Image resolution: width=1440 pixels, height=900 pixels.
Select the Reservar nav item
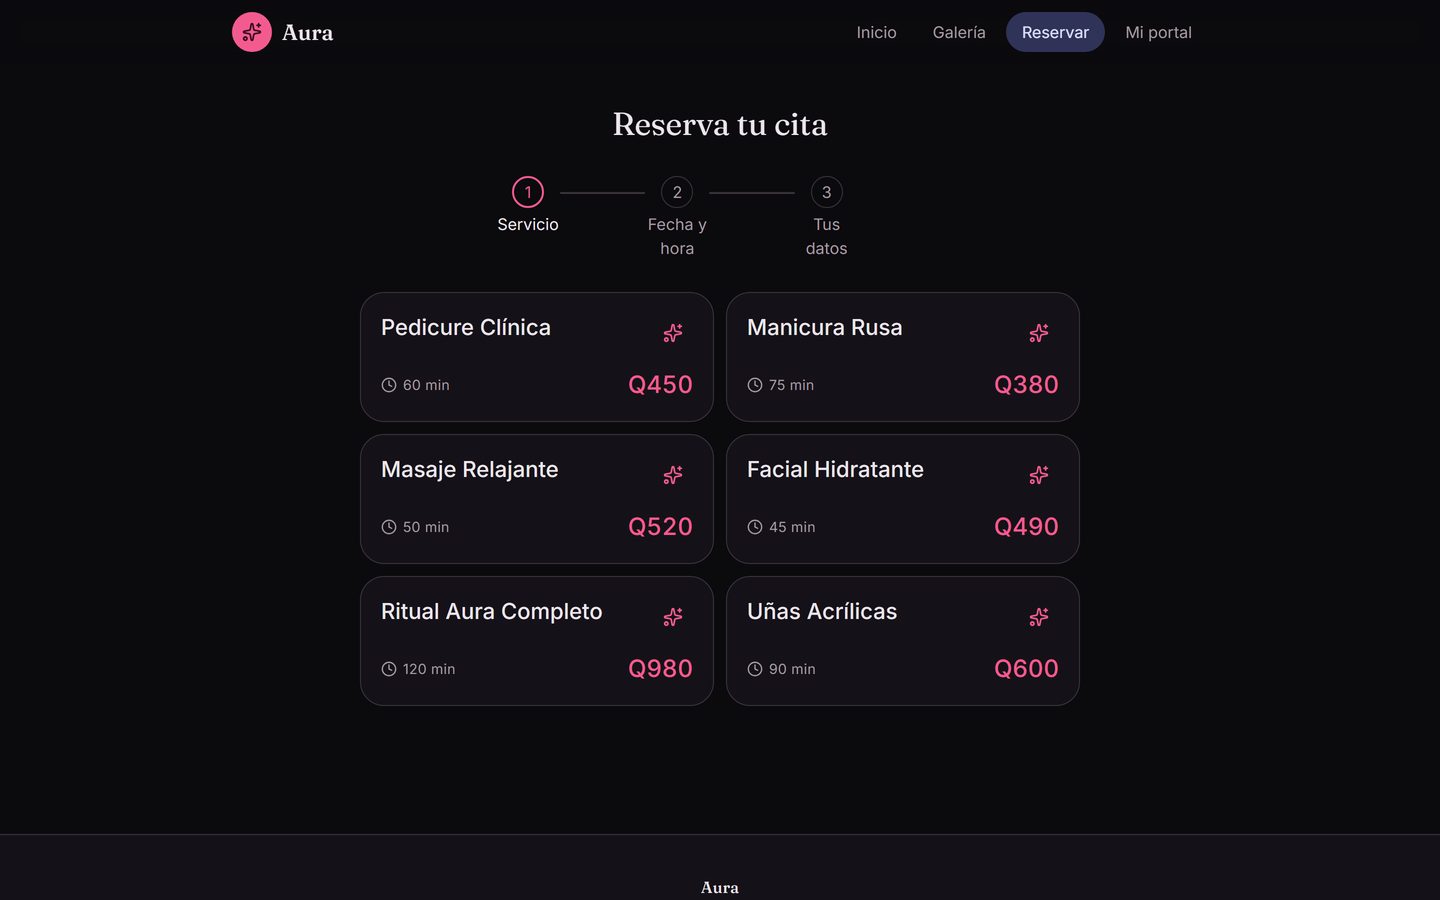[x=1055, y=32]
